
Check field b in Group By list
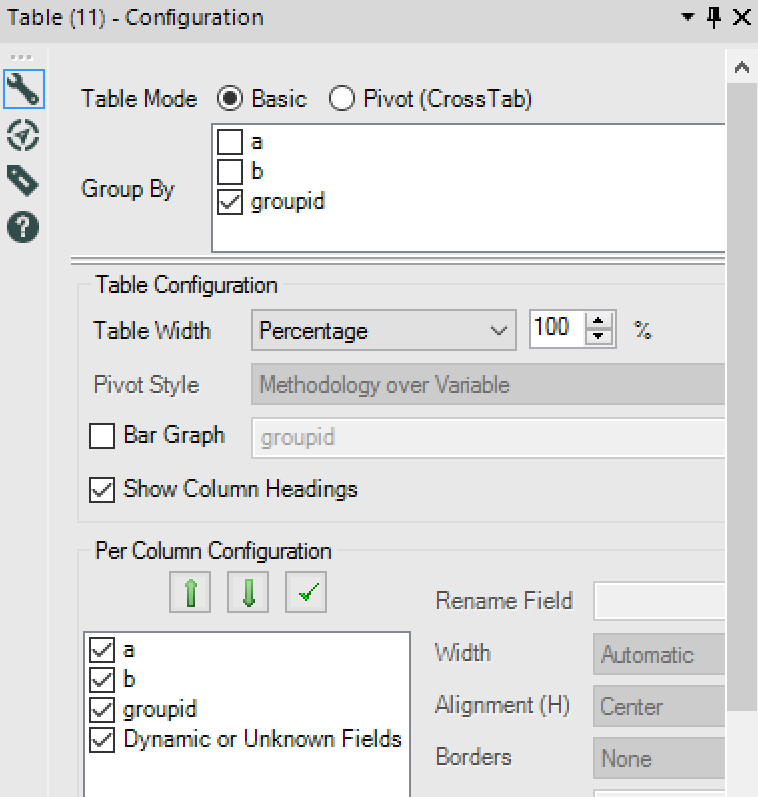click(230, 172)
